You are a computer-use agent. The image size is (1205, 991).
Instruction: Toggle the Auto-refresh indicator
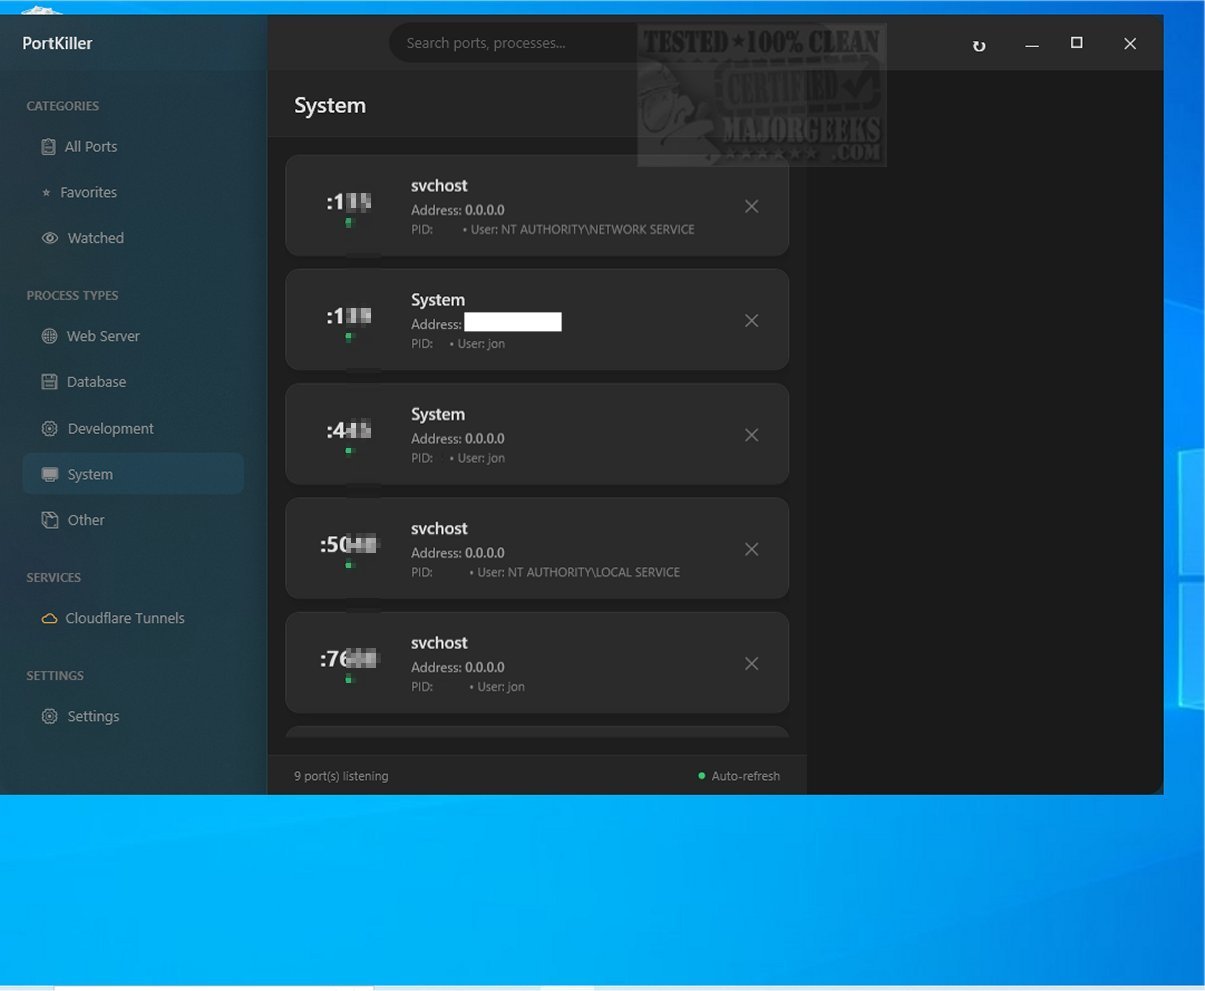(x=739, y=776)
